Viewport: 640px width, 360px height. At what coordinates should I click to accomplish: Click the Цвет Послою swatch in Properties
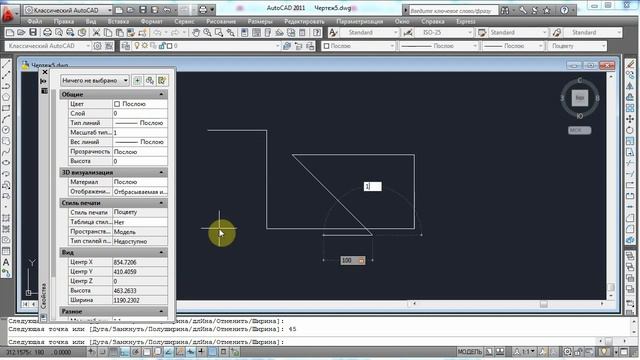pos(117,104)
